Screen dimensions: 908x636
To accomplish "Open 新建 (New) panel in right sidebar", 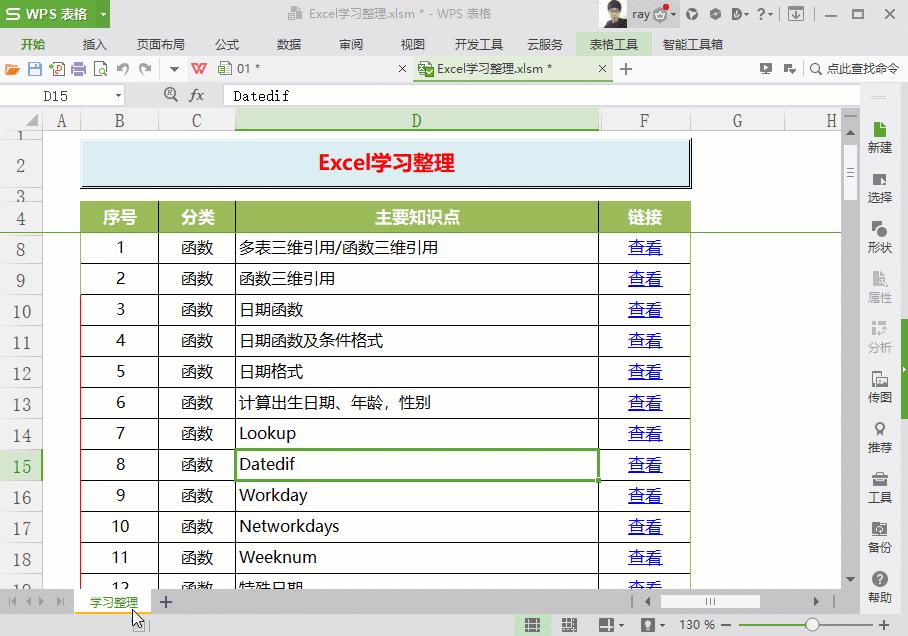I will (879, 140).
